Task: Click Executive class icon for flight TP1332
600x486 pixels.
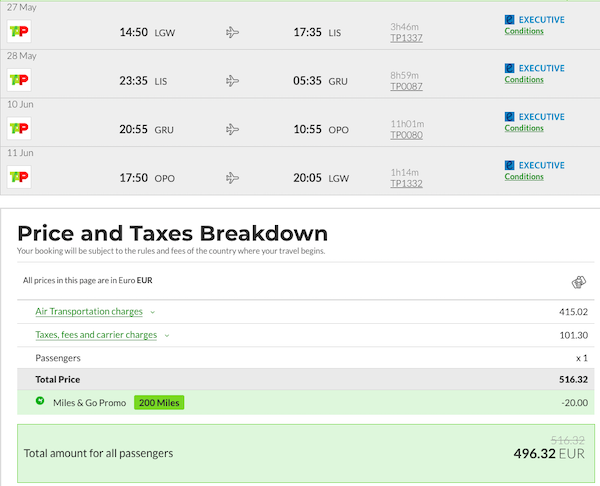Action: pos(509,165)
